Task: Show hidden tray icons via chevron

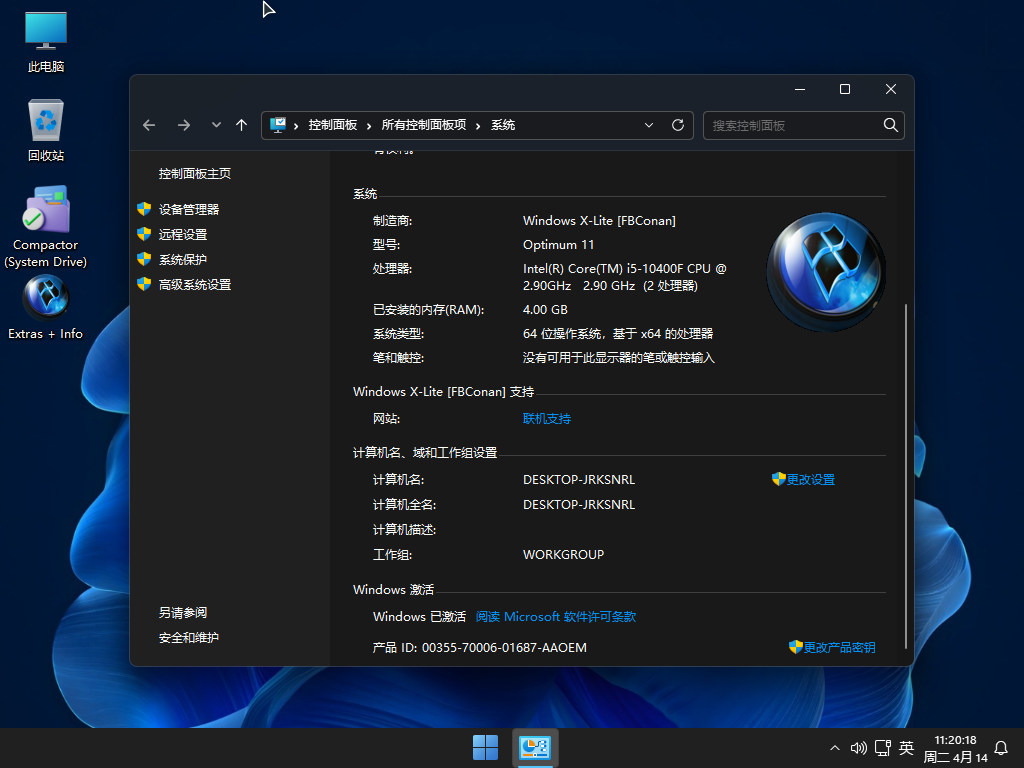Action: coord(833,747)
